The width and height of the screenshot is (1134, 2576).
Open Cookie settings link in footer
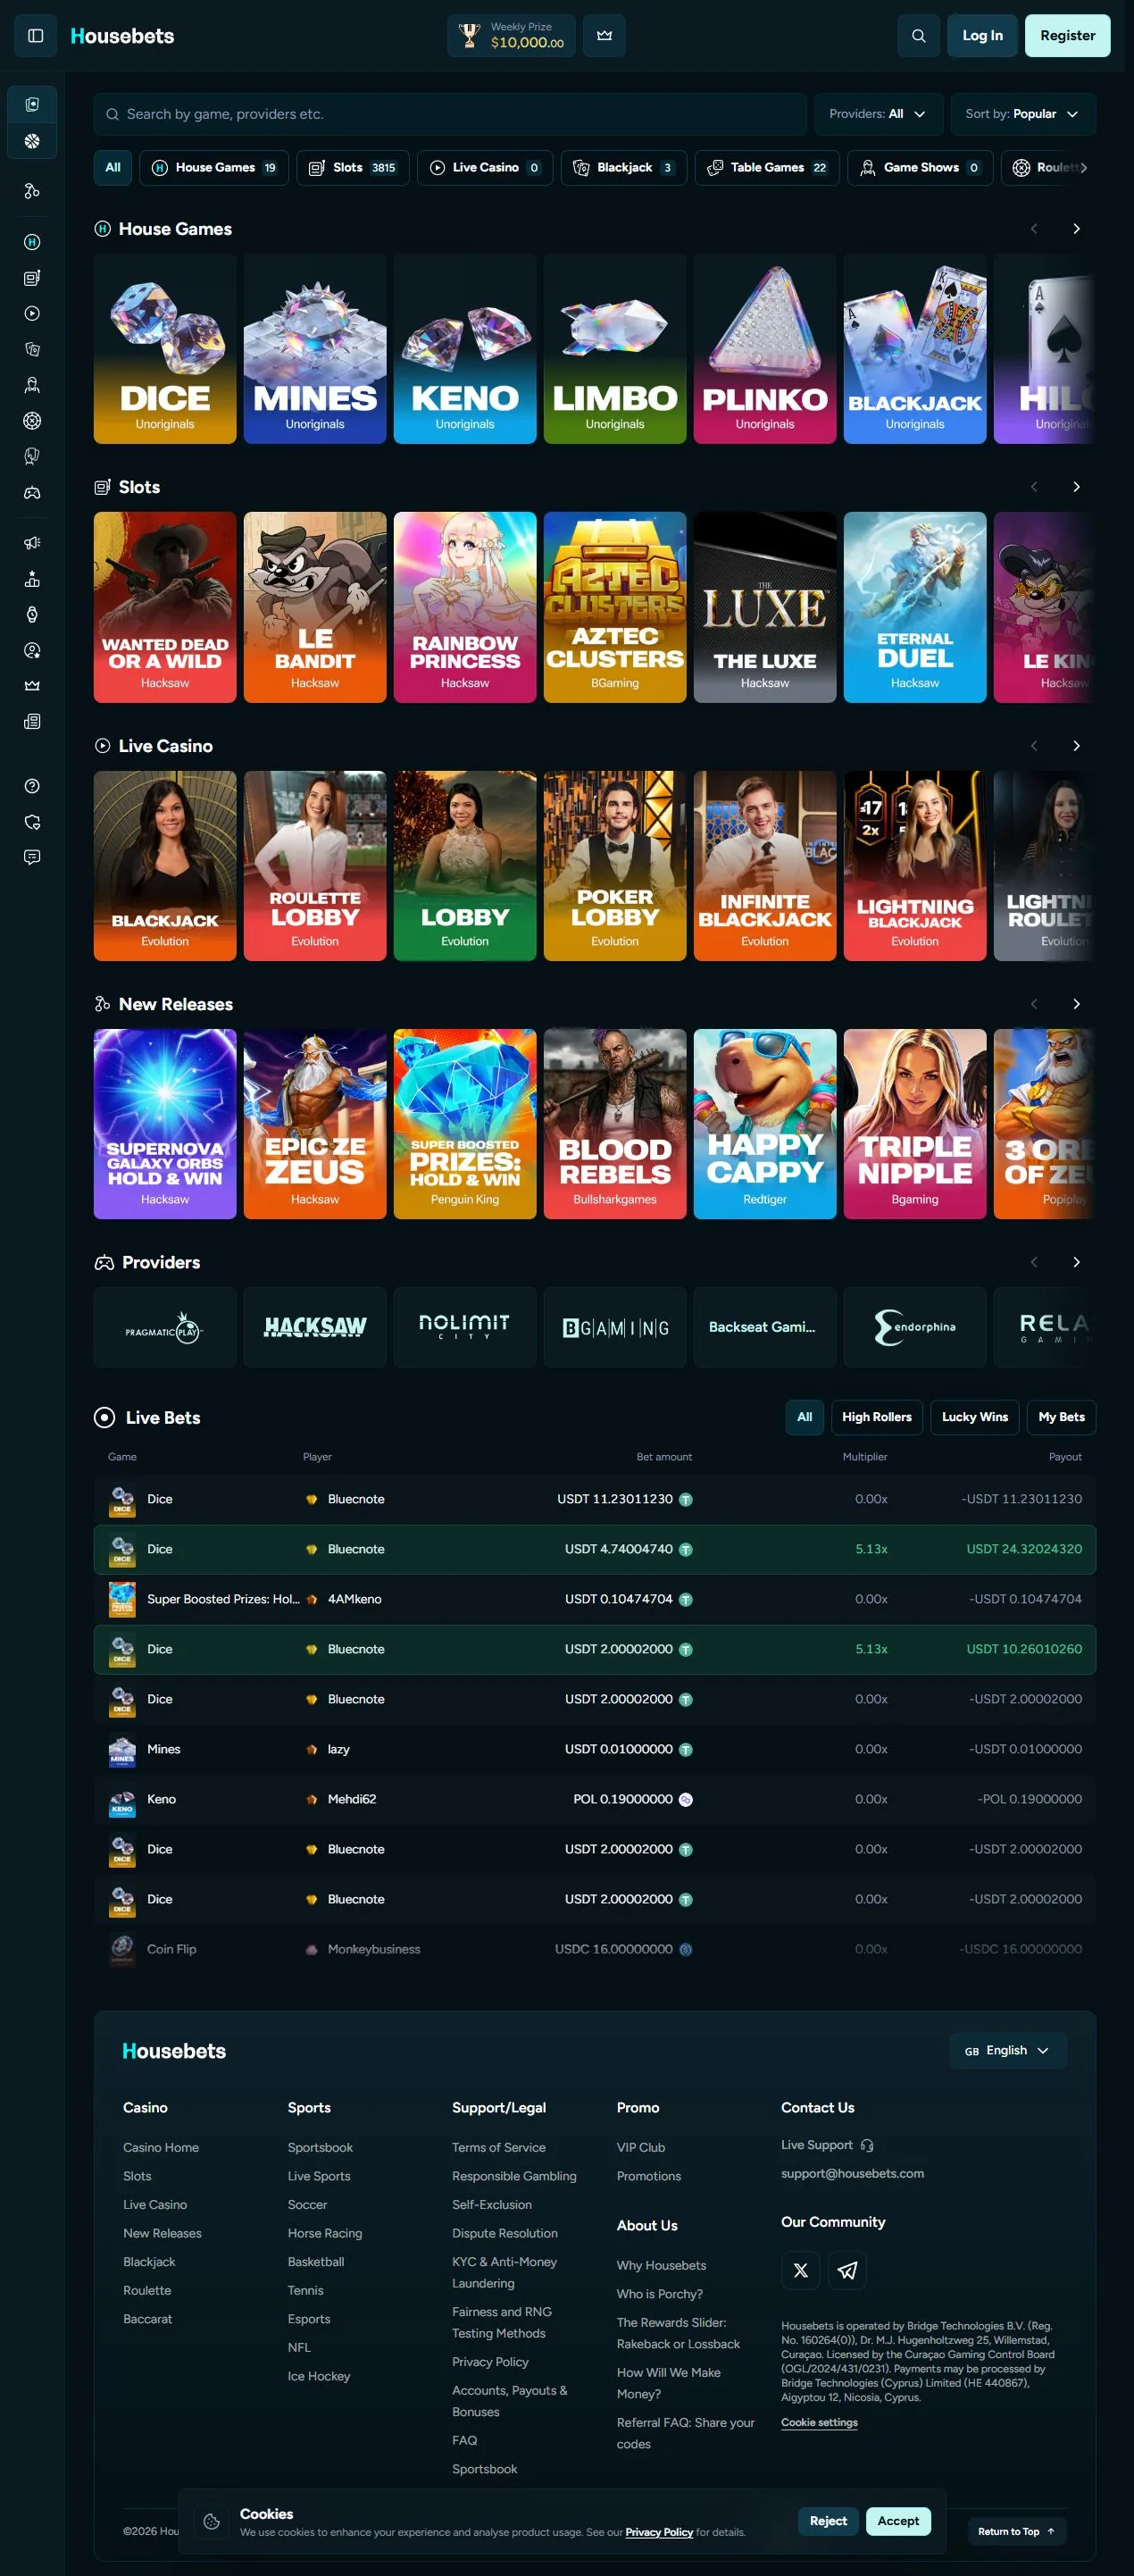pos(819,2422)
